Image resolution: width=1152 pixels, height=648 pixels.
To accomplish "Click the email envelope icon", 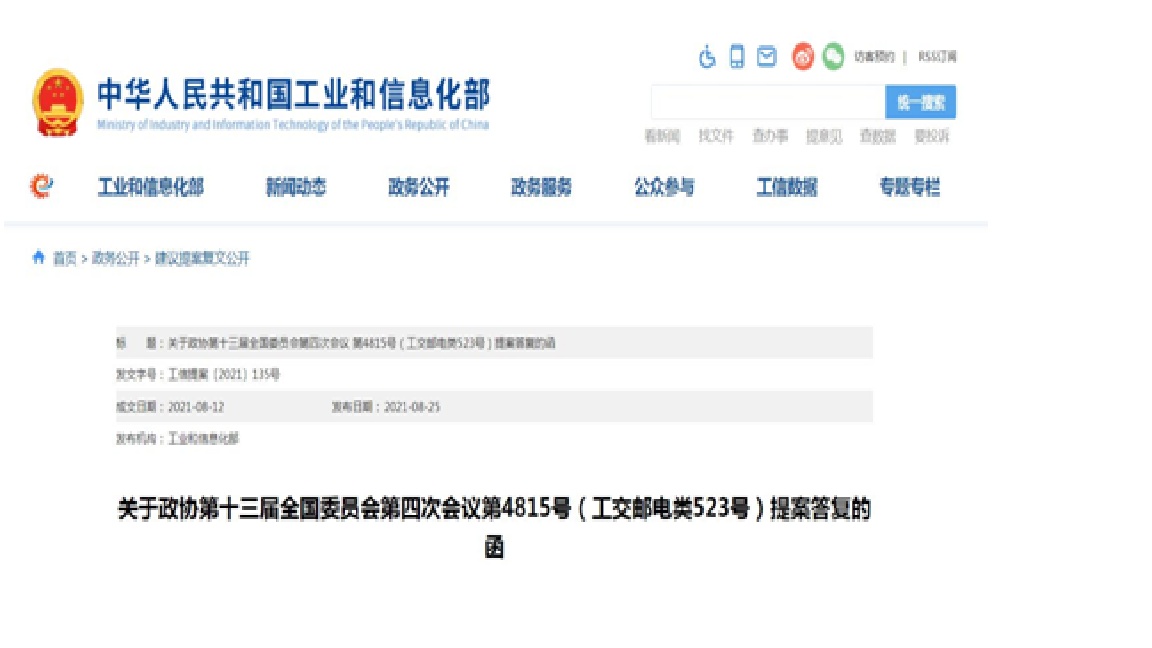I will [x=767, y=57].
